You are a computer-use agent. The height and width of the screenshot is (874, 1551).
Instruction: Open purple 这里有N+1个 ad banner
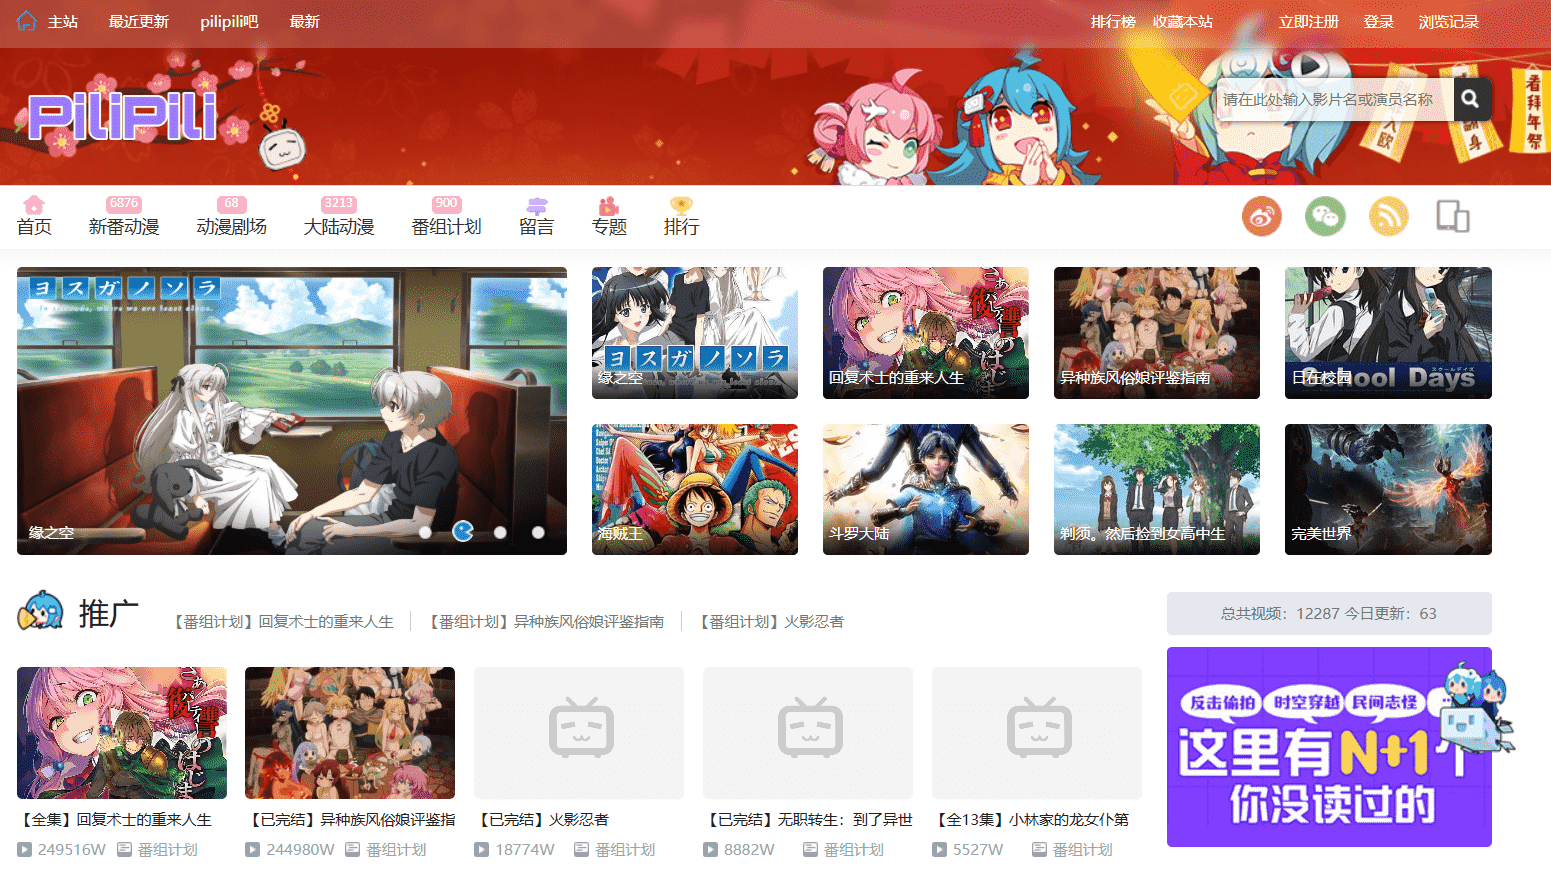(x=1329, y=747)
